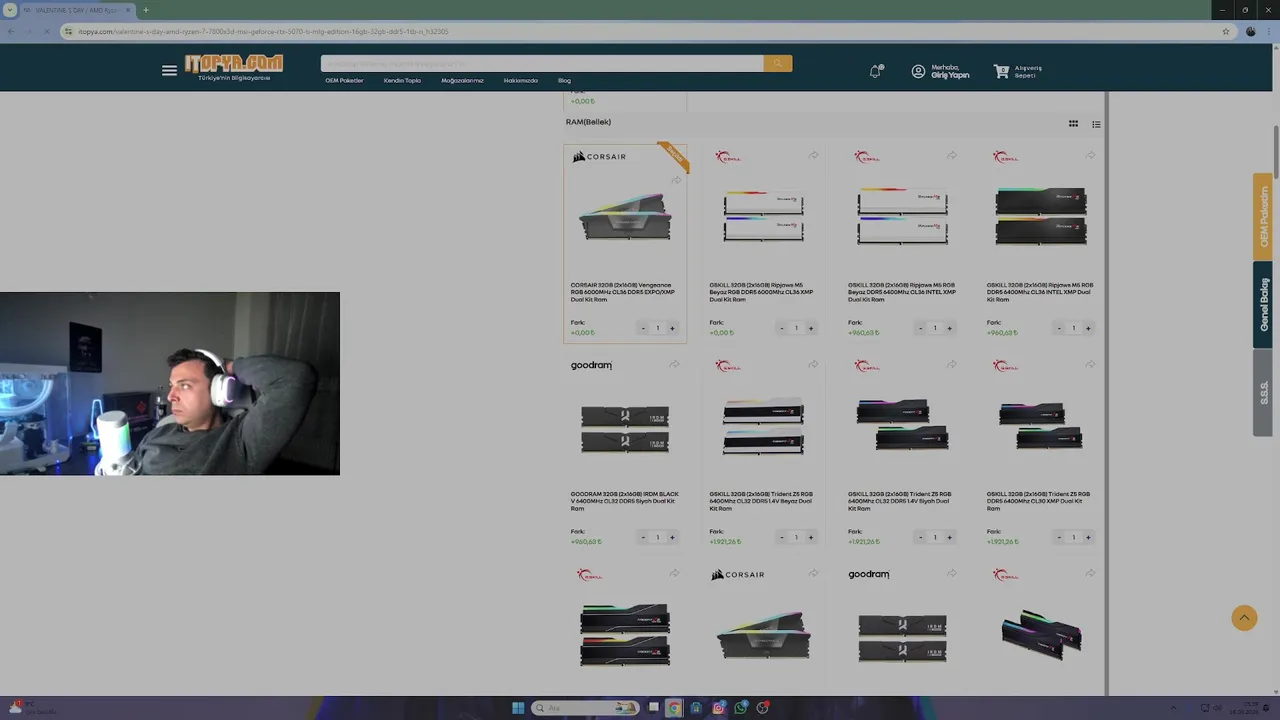
Task: Switch the RAM list to grid view
Action: (1073, 124)
